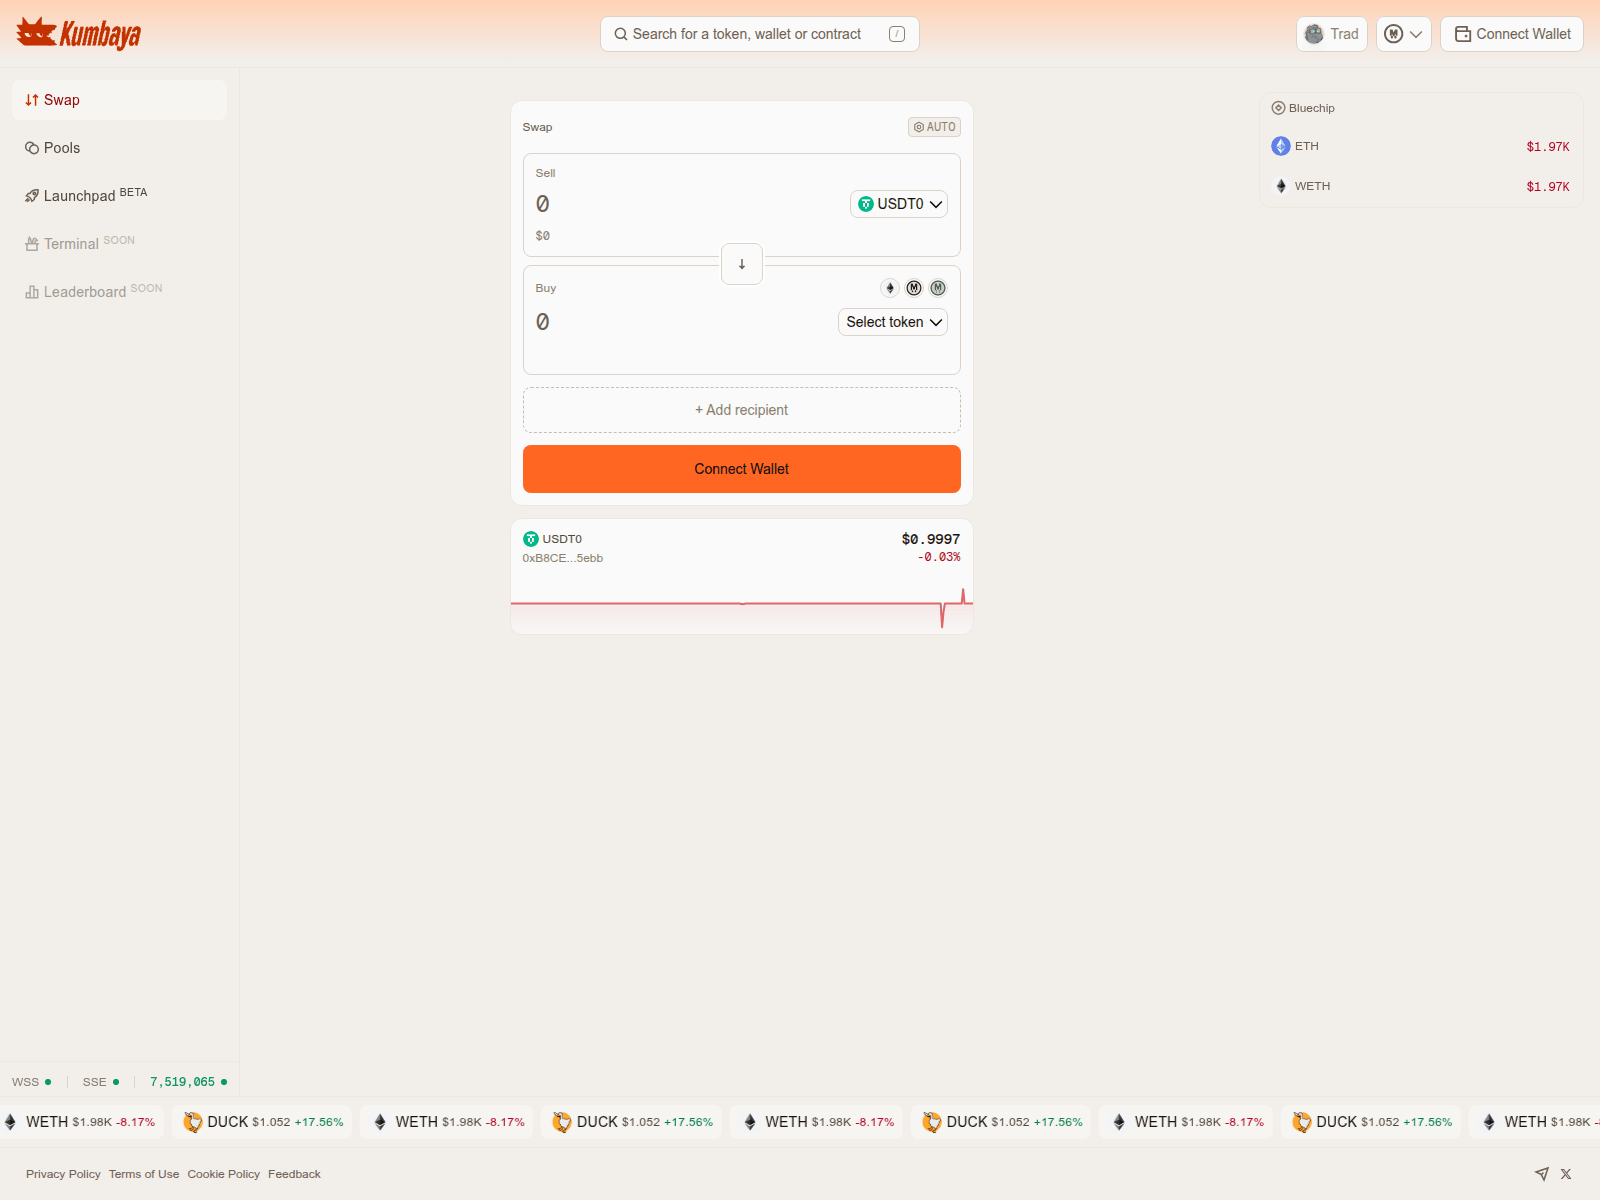Viewport: 1600px width, 1200px height.
Task: Click the ETH coin icon in Bluechip
Action: [1281, 146]
